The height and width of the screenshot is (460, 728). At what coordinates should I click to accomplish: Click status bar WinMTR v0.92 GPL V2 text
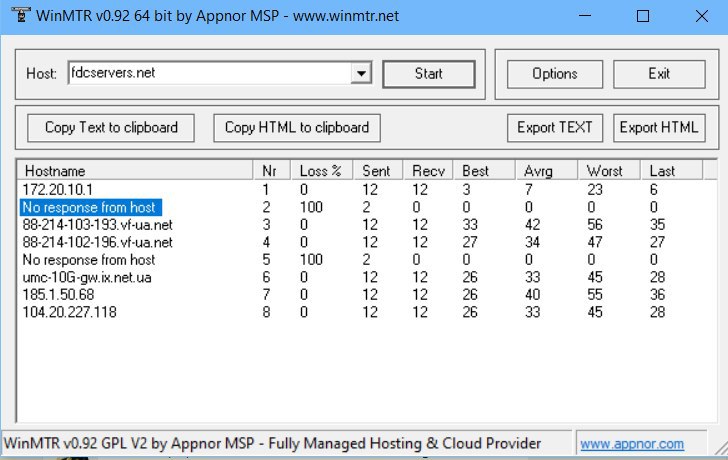coord(273,444)
